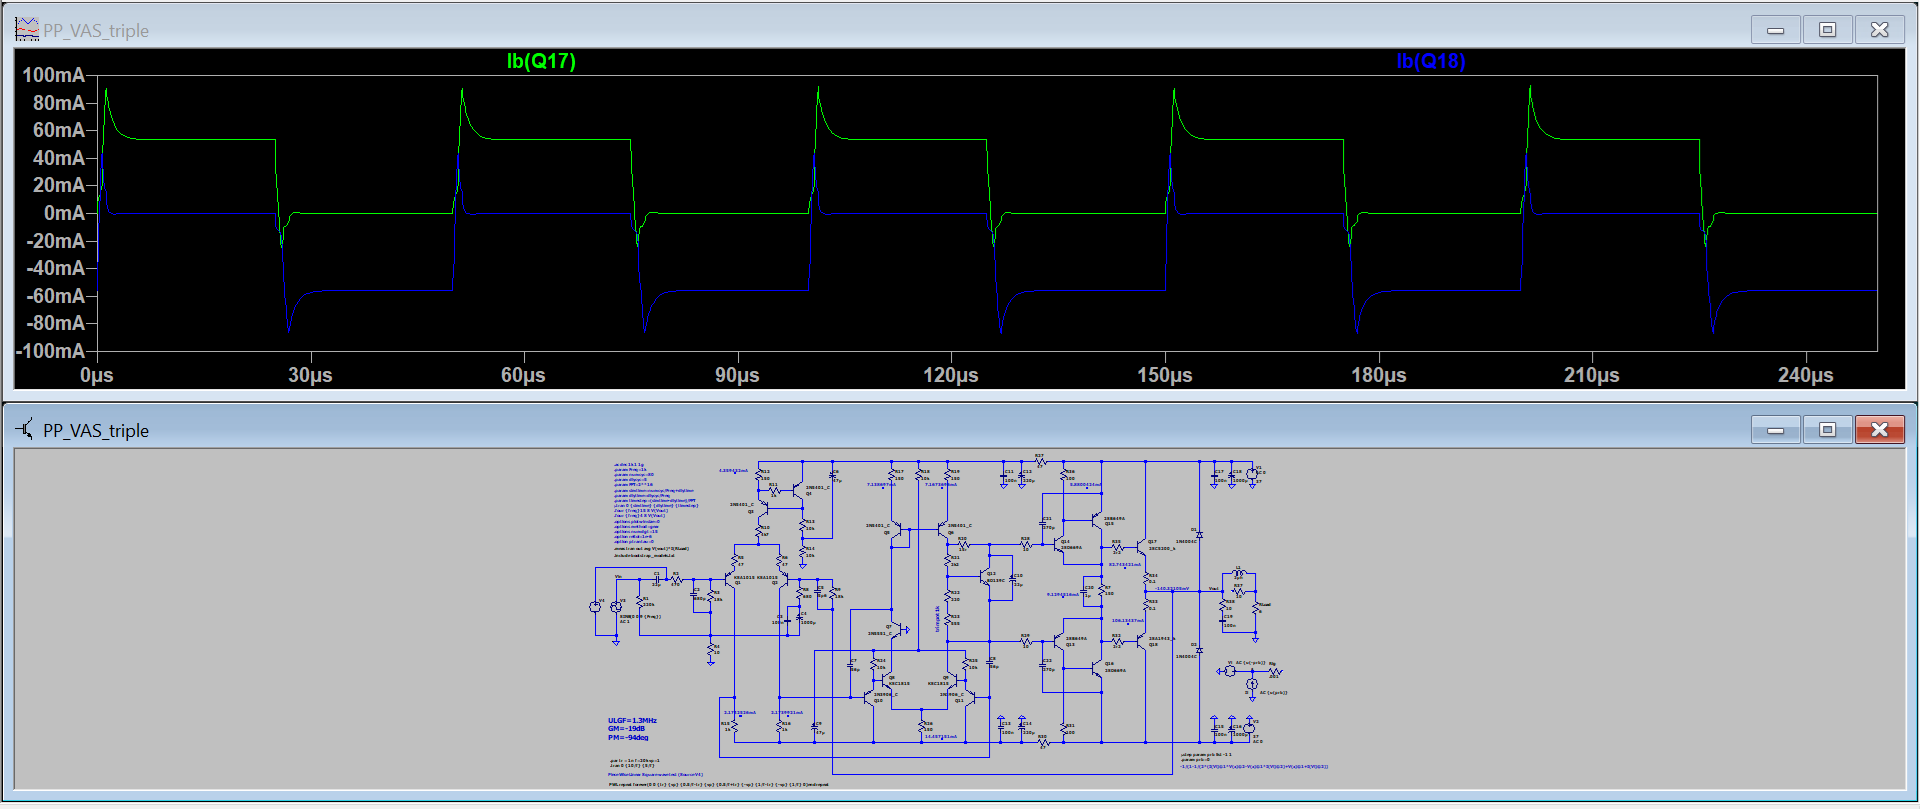The width and height of the screenshot is (1920, 809).
Task: Click the 30µs time axis label
Action: point(310,375)
